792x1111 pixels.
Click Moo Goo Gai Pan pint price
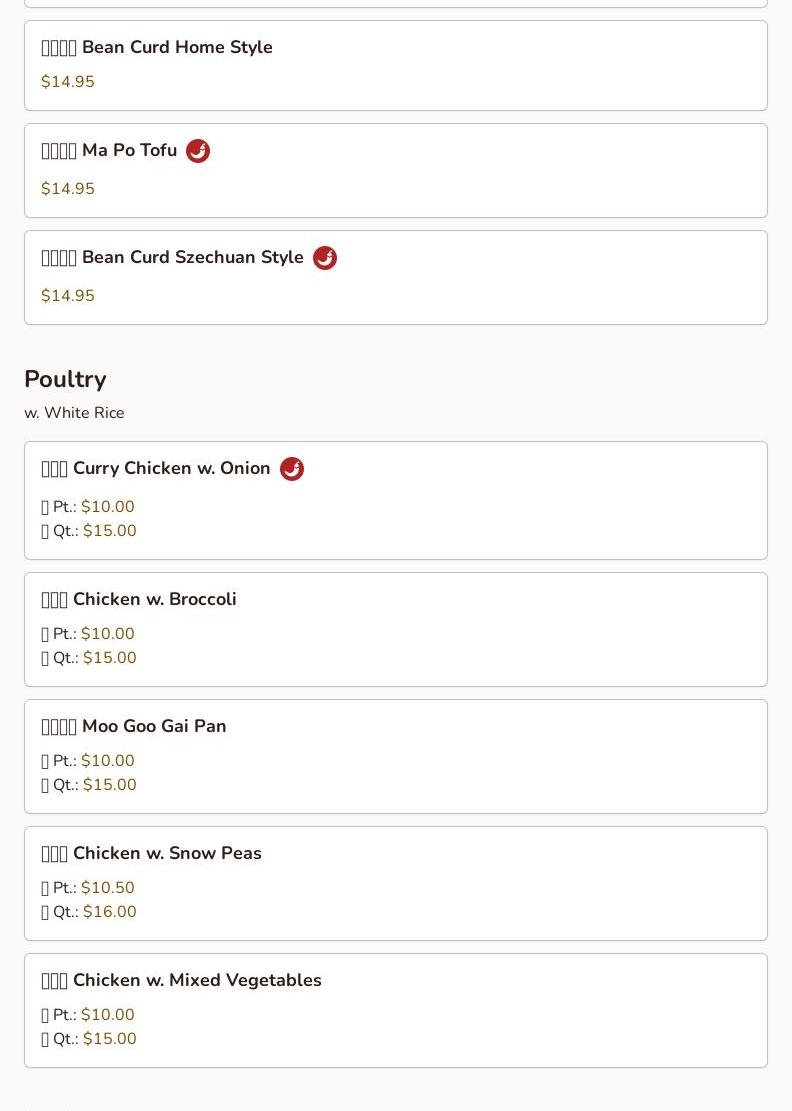107,761
